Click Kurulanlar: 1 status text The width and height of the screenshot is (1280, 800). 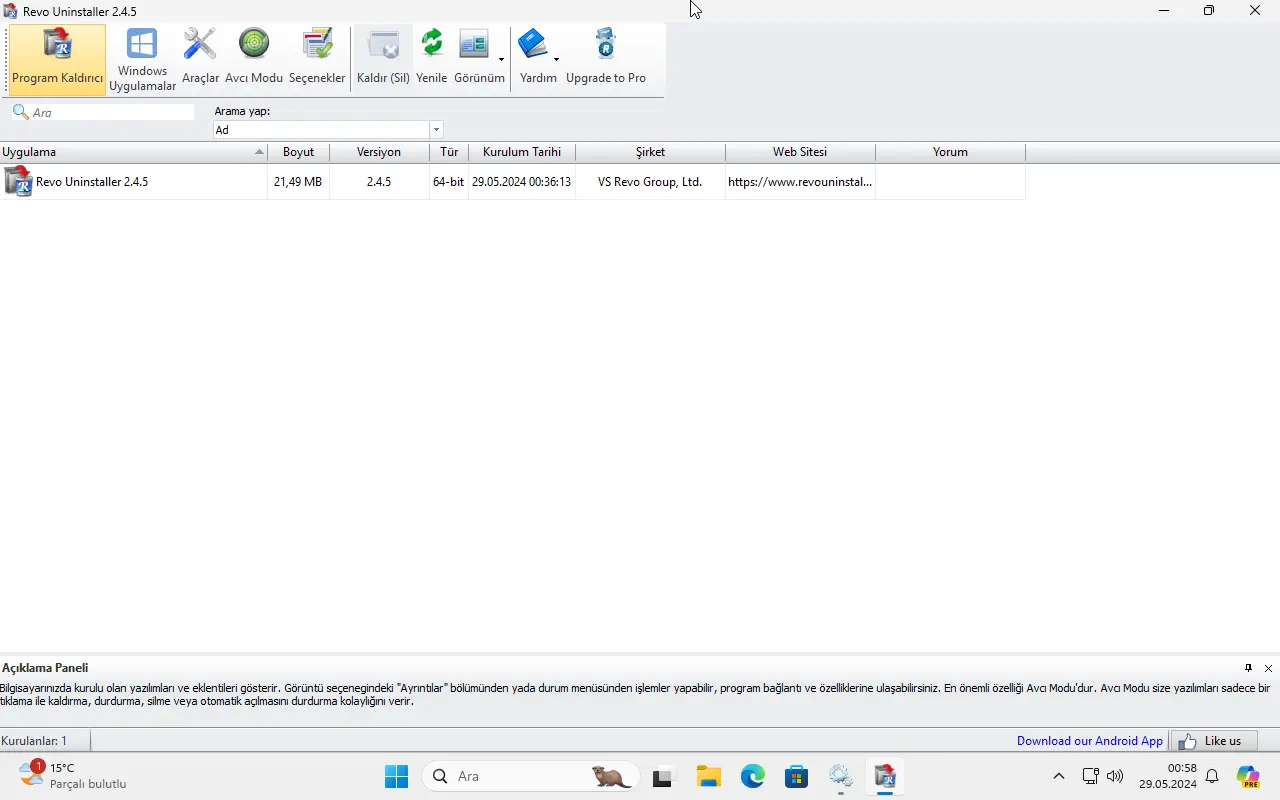(34, 741)
